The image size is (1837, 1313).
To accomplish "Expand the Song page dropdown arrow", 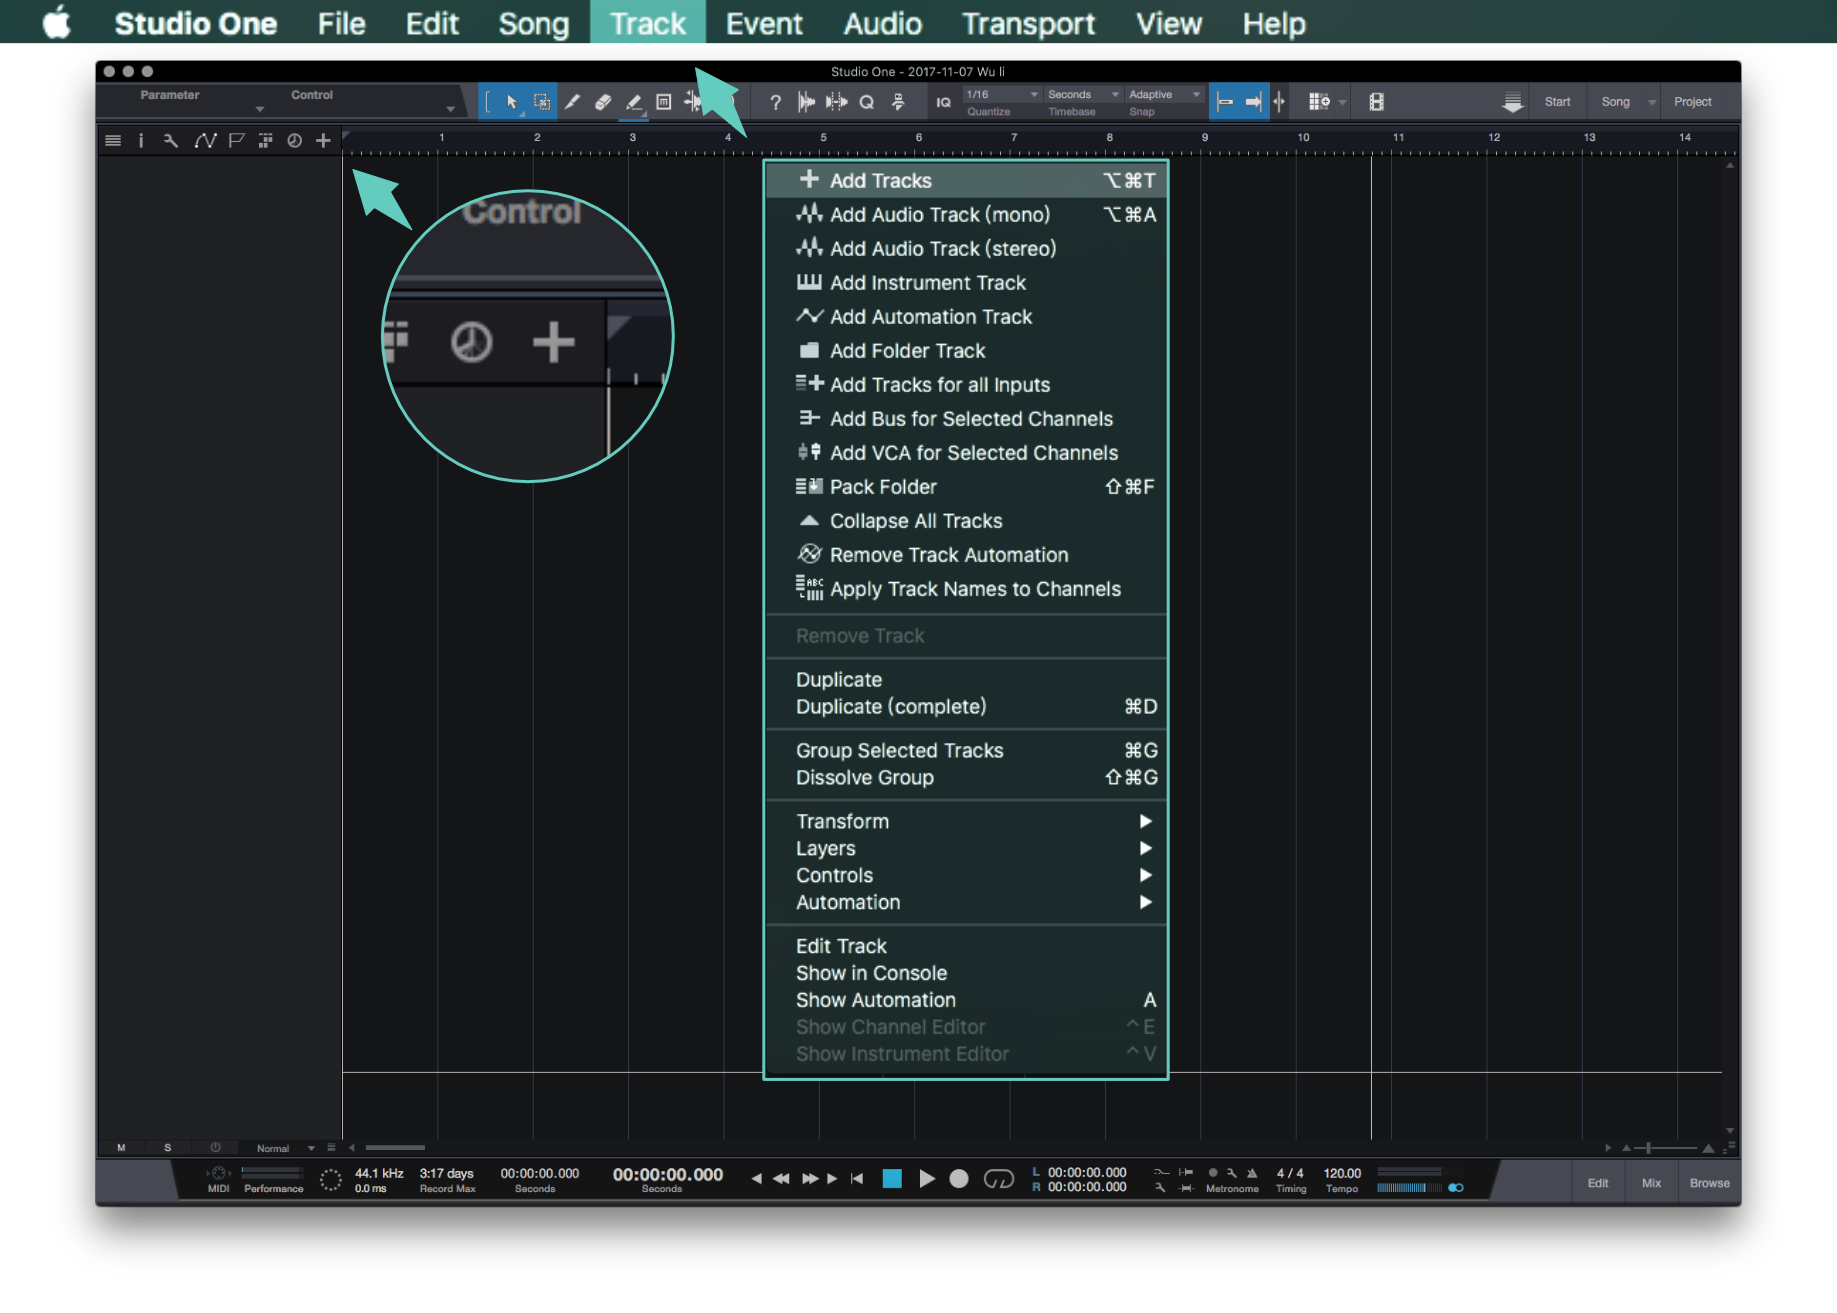I will (x=1652, y=102).
